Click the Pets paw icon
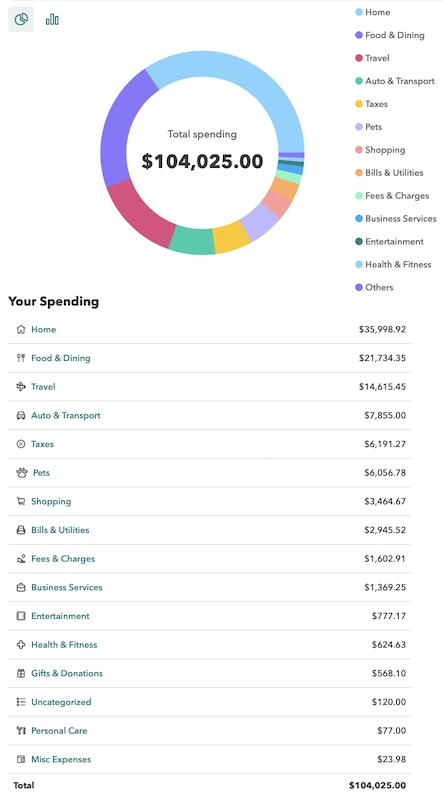The image size is (443, 800). [21, 472]
